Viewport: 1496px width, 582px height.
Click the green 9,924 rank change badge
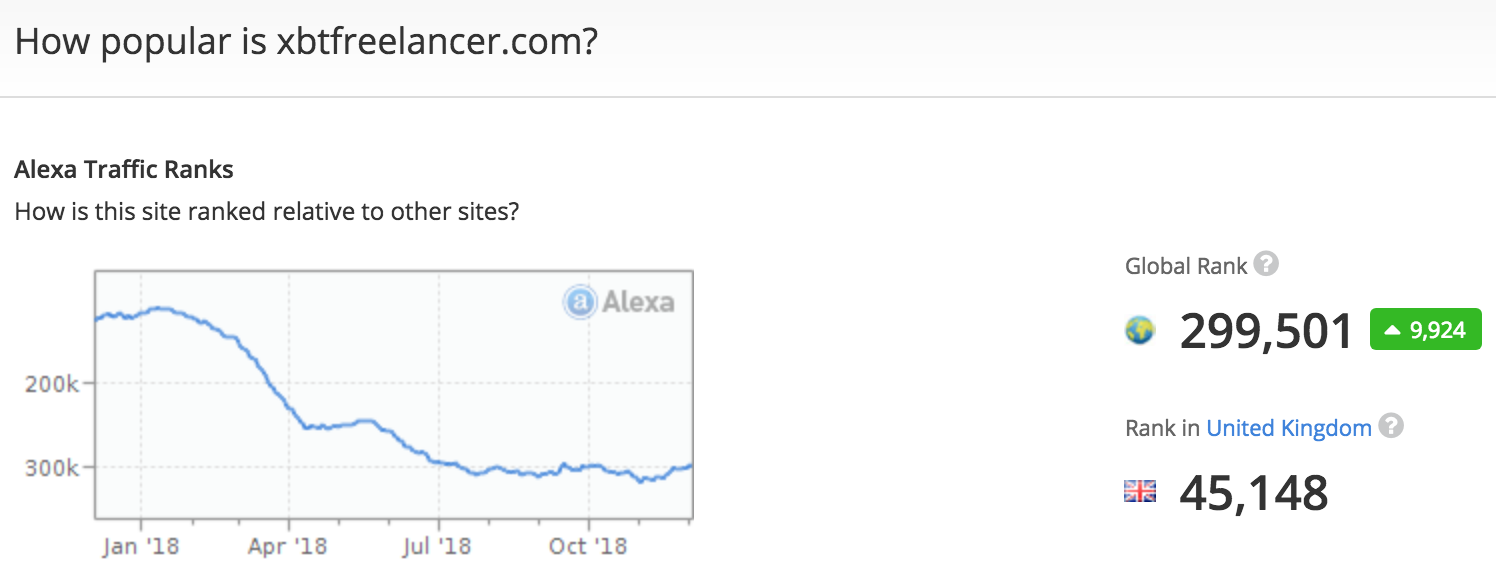point(1426,330)
